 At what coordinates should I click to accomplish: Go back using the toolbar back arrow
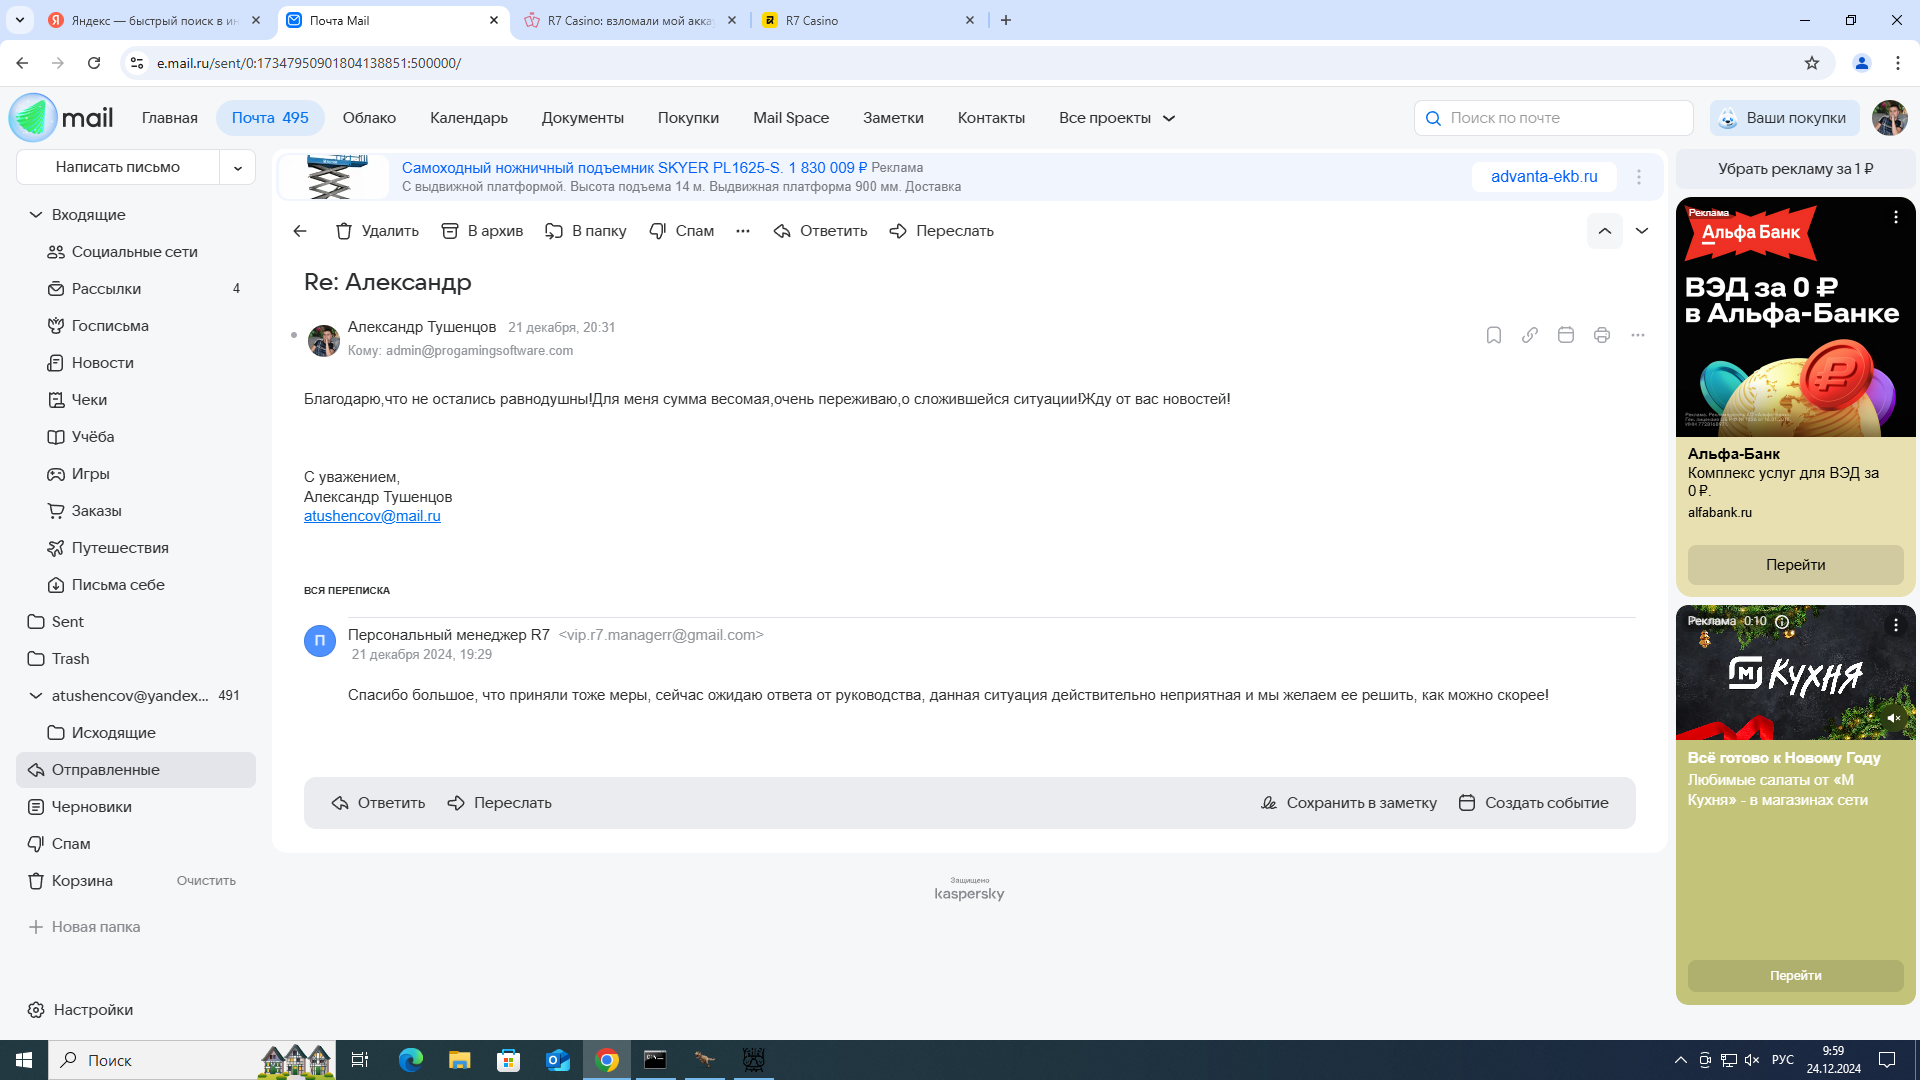pyautogui.click(x=300, y=231)
